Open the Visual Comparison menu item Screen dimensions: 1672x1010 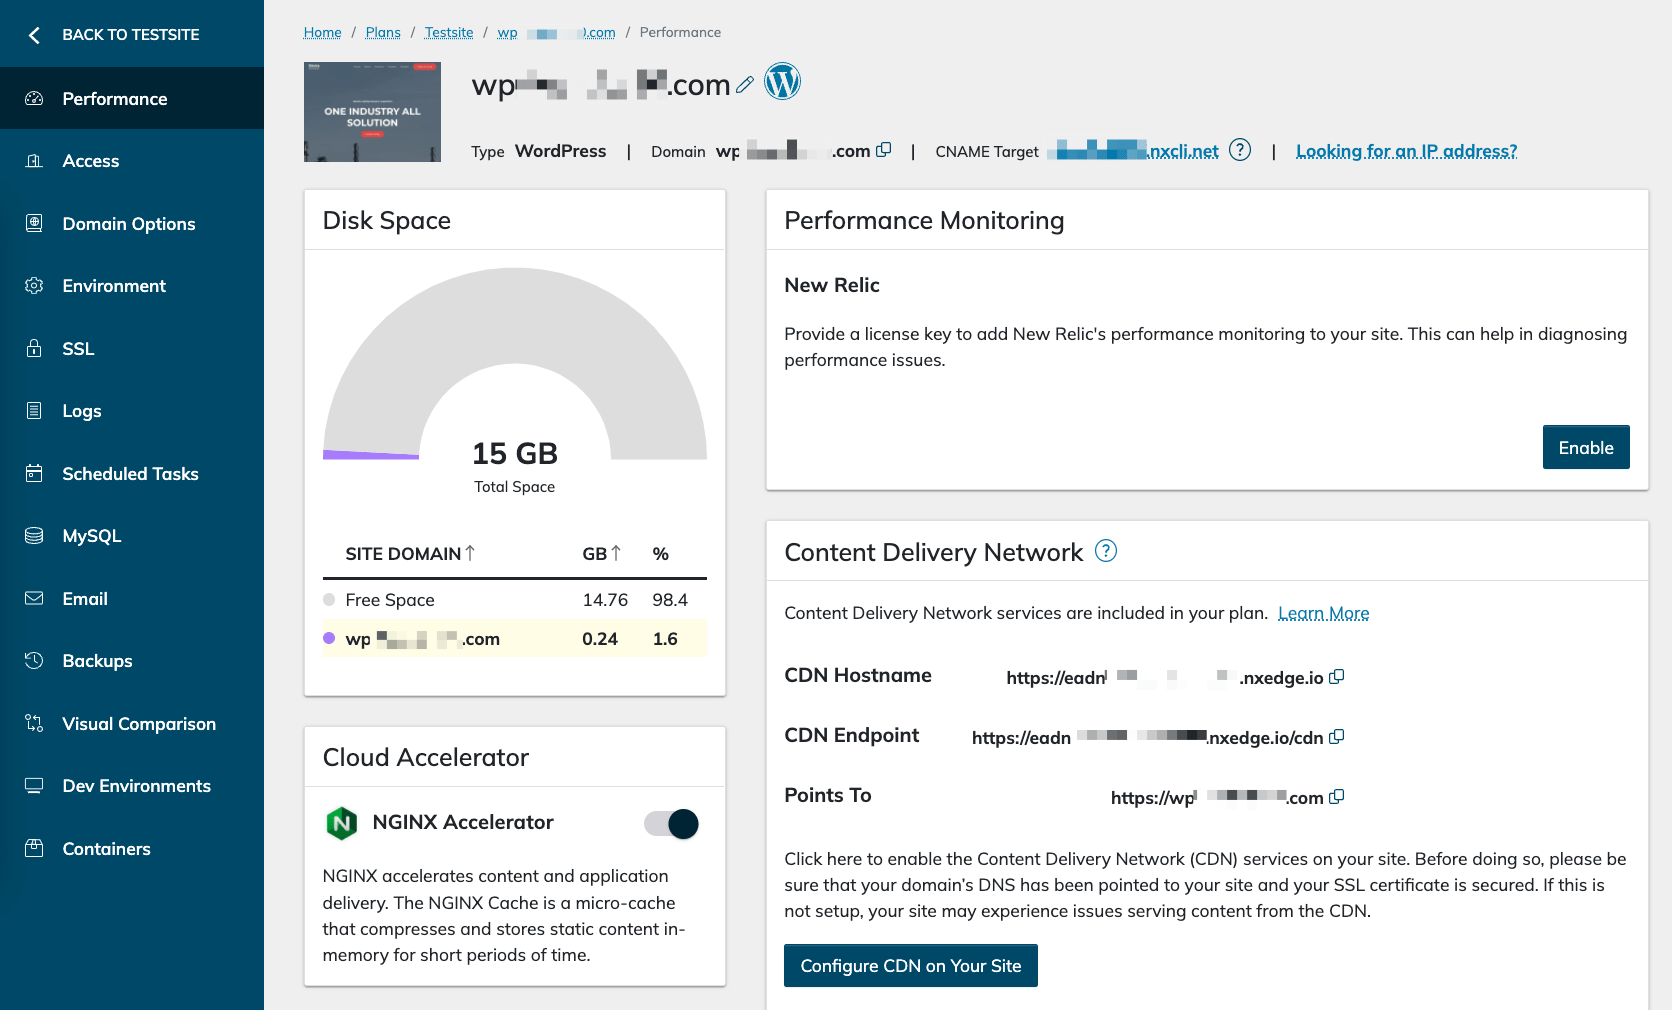(132, 723)
